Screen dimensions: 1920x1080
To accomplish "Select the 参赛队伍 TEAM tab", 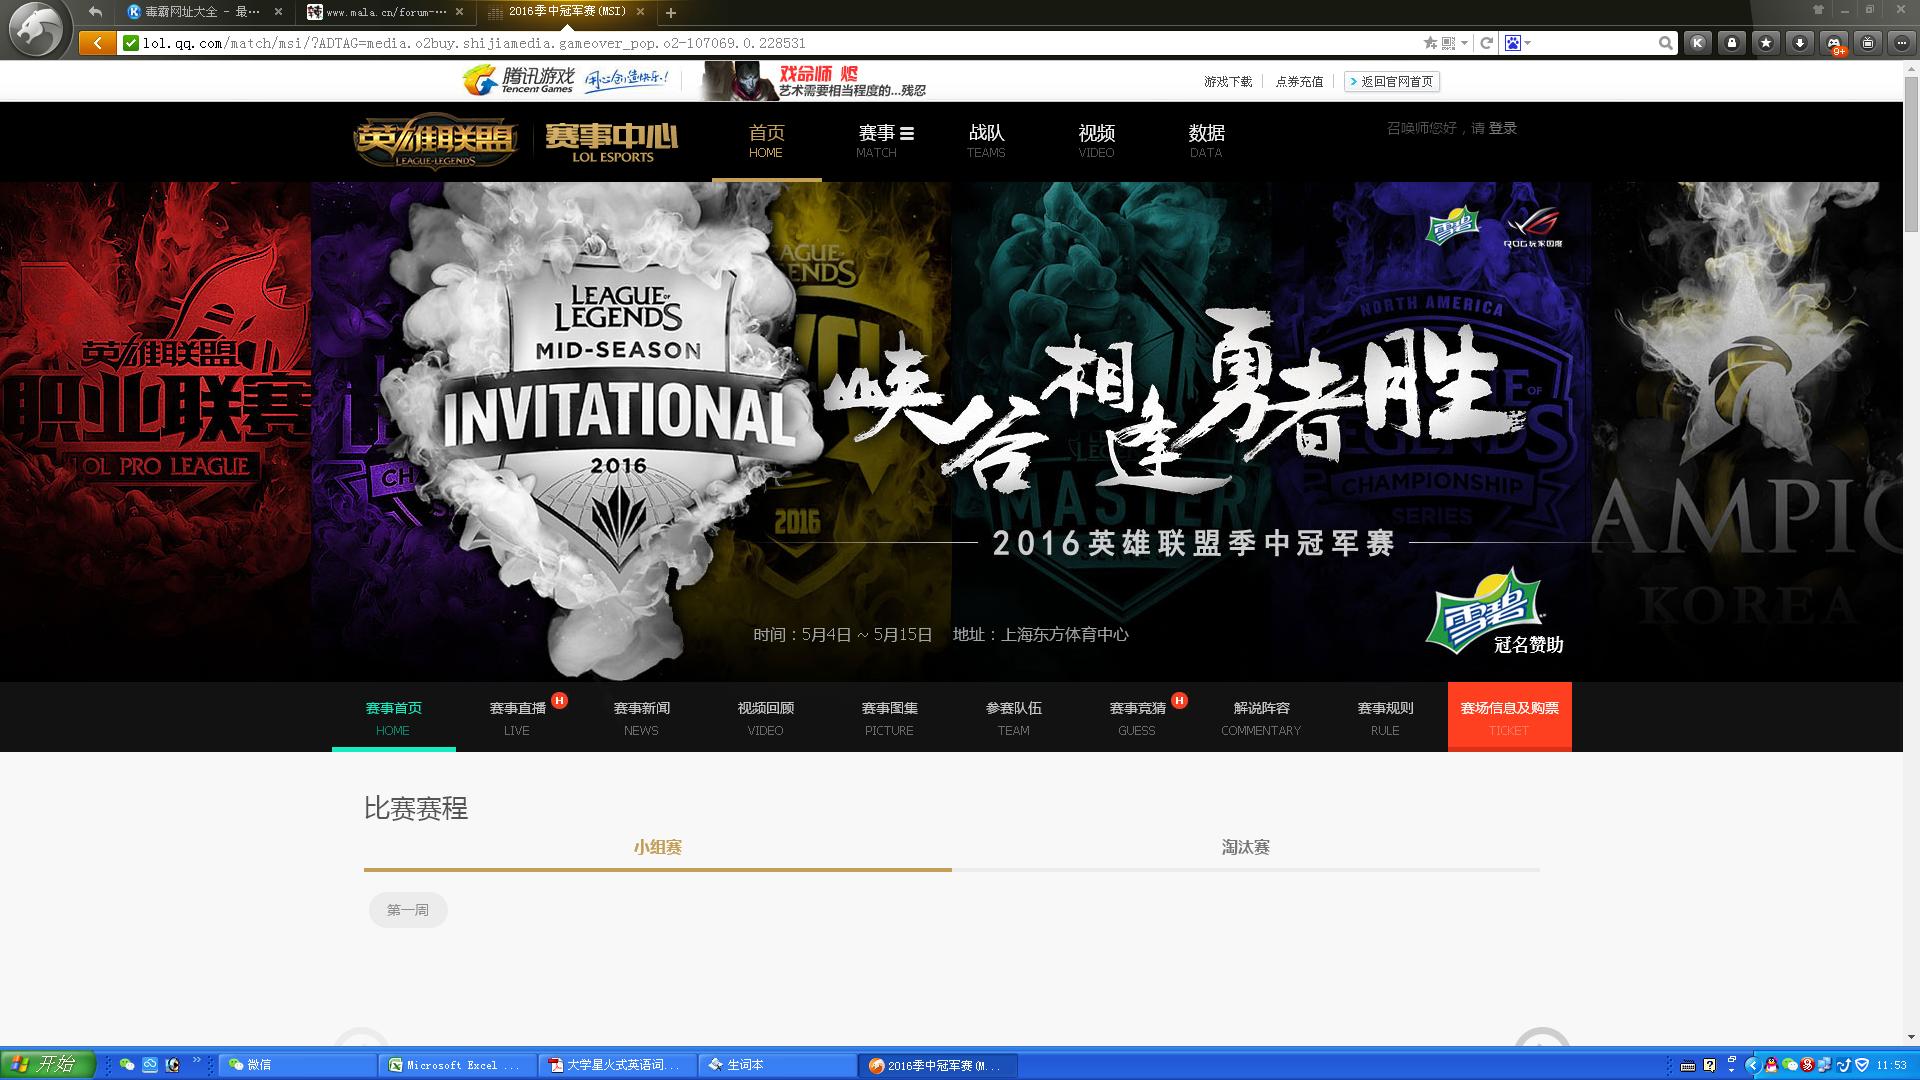I will (1013, 717).
